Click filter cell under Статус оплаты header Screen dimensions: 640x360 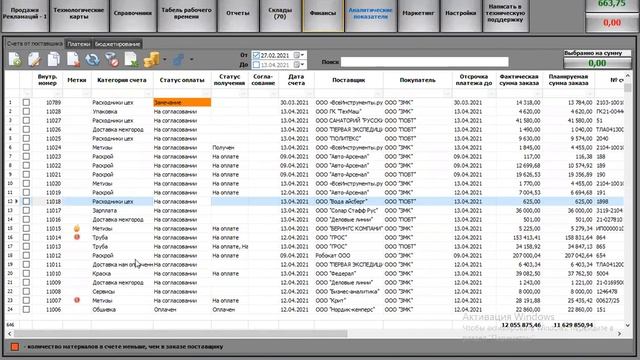coord(182,93)
